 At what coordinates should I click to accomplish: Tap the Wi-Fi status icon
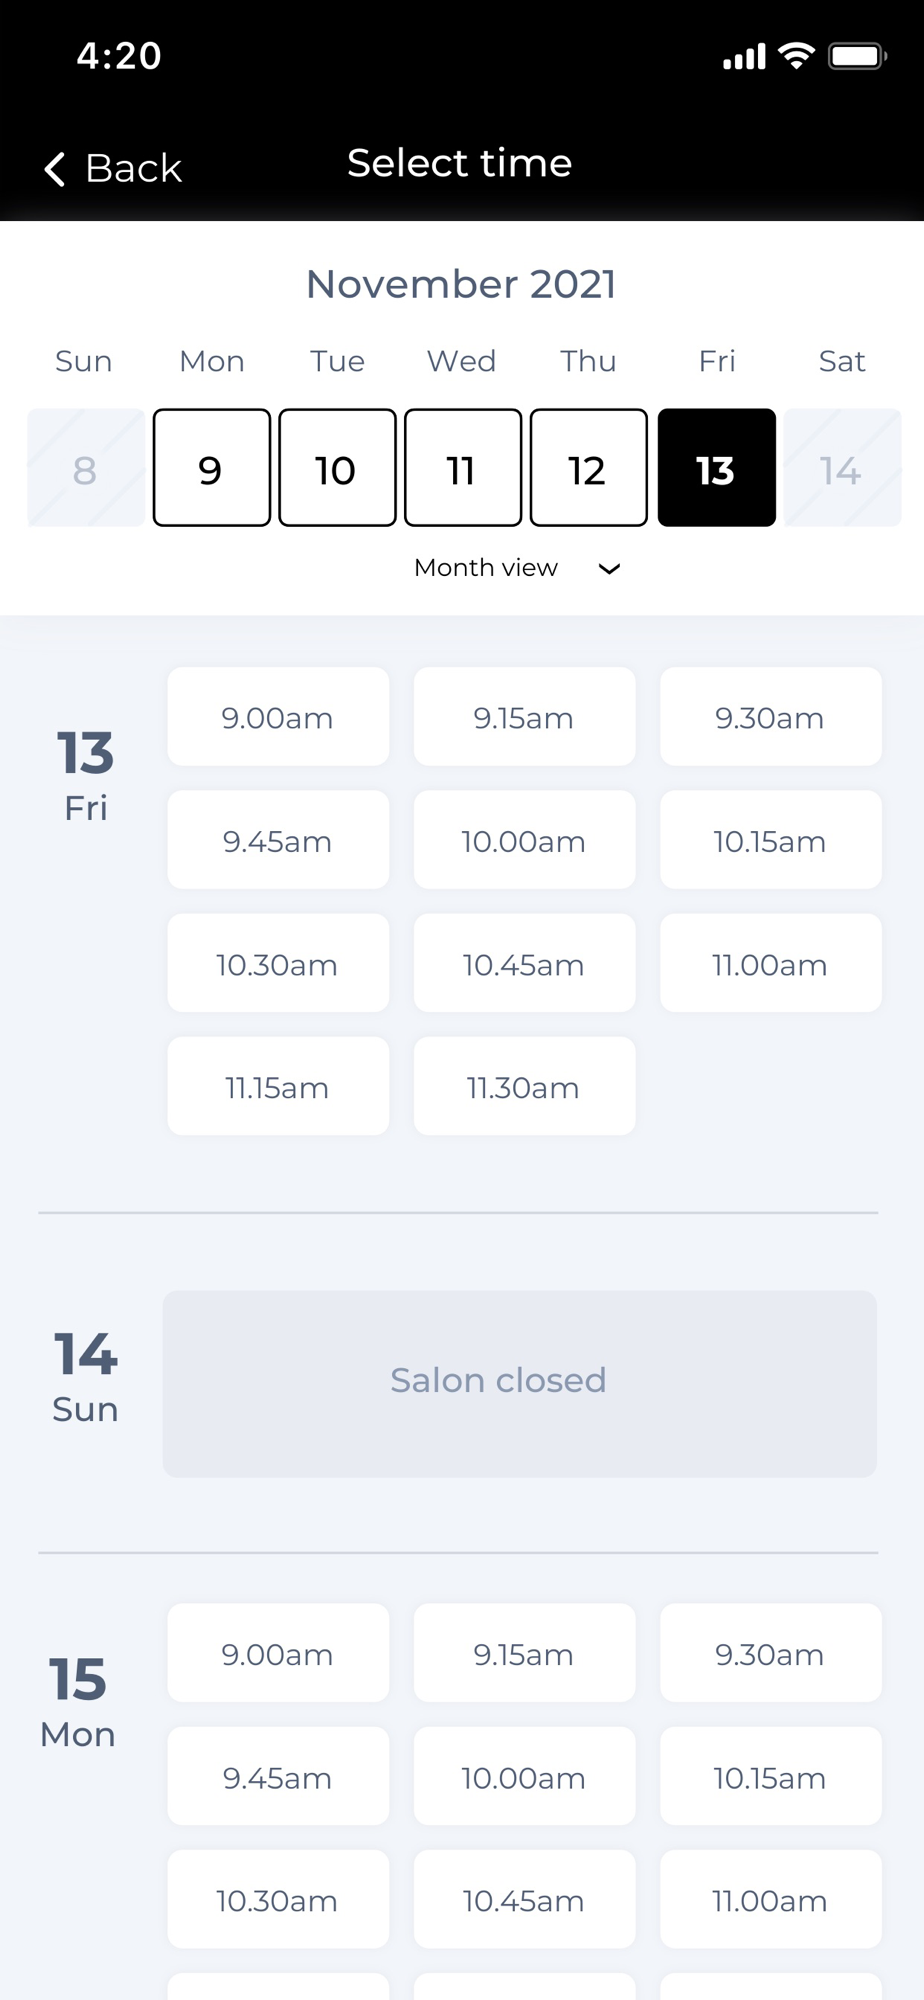(797, 55)
